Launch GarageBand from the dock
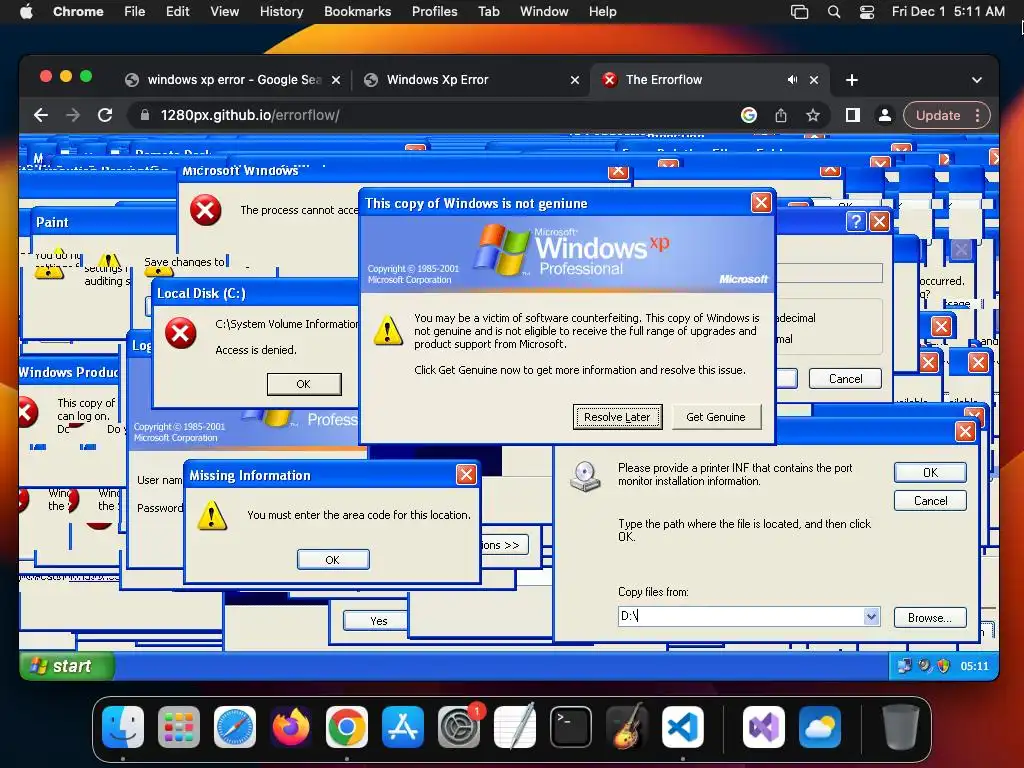The image size is (1024, 768). tap(626, 727)
